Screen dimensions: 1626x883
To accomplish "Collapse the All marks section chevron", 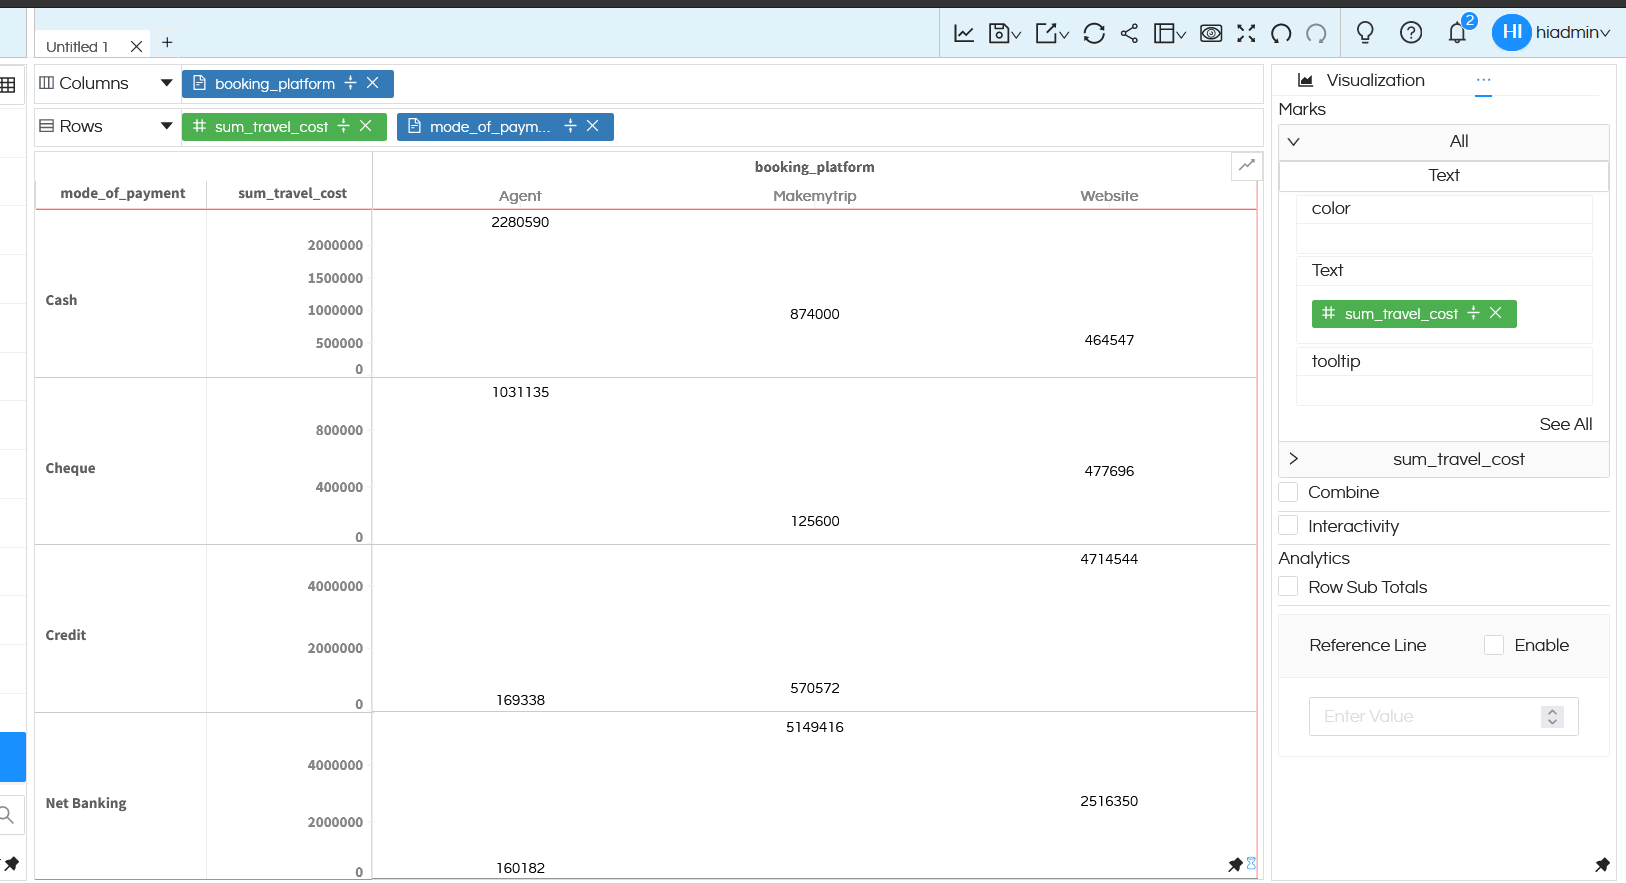I will point(1293,141).
